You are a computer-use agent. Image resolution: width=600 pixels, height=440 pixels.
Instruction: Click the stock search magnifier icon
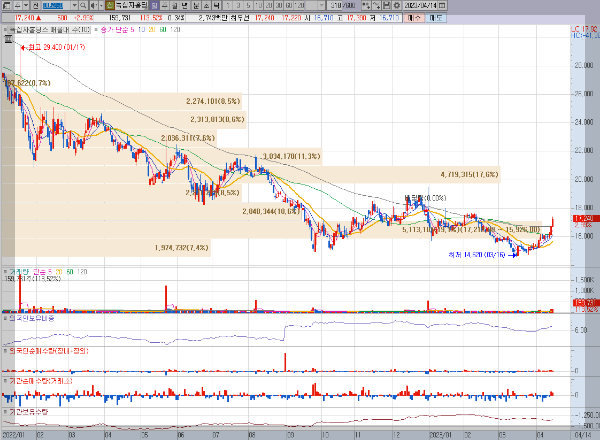pyautogui.click(x=83, y=5)
